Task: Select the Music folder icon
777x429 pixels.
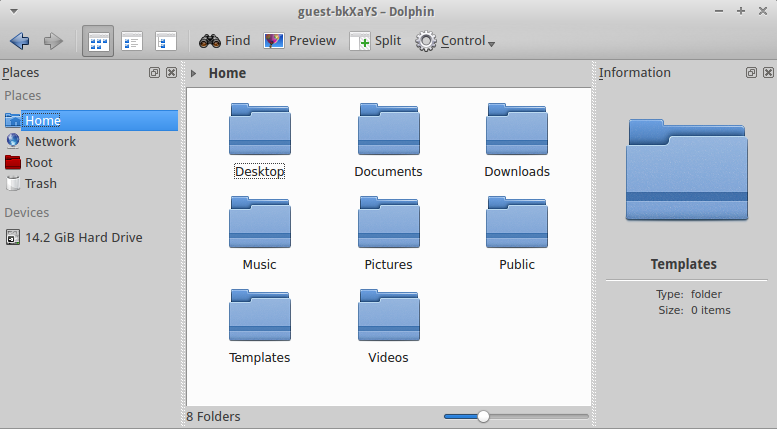Action: [260, 222]
